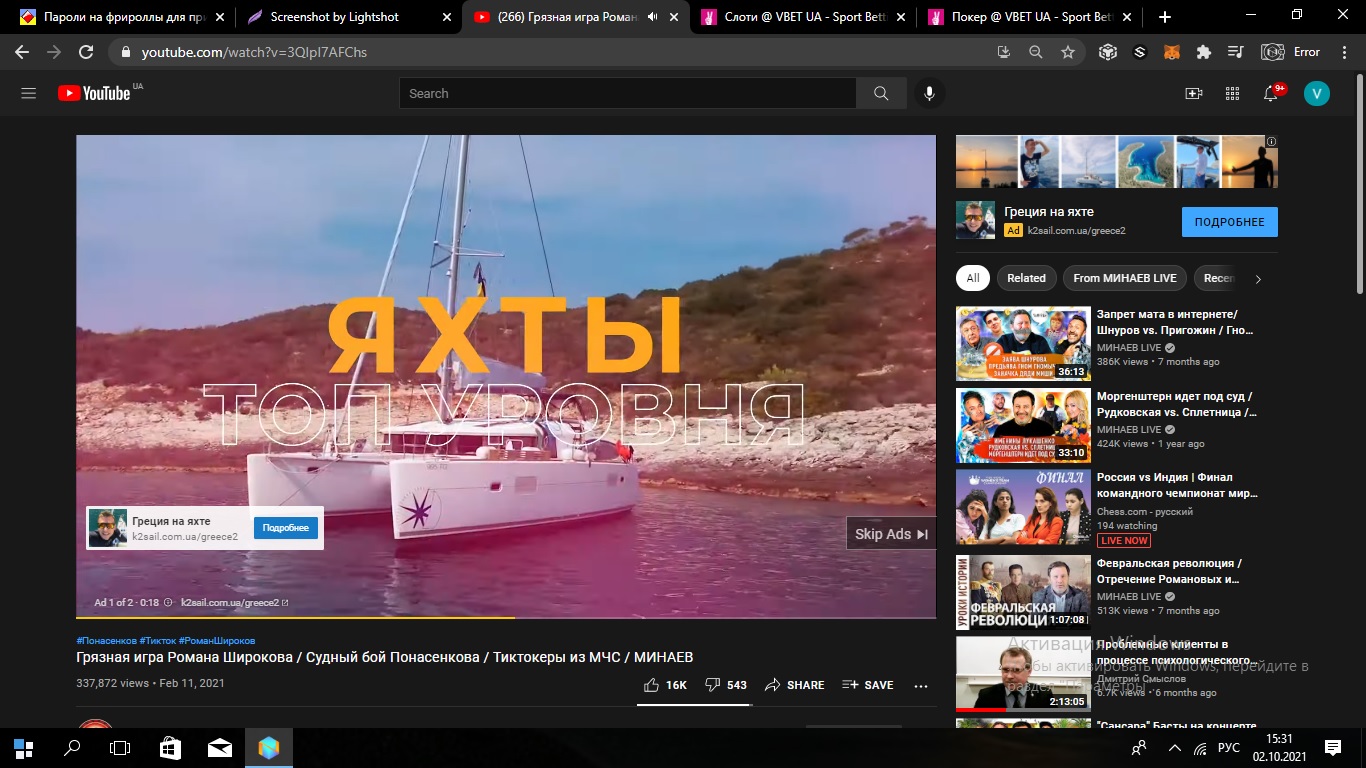Mute the YouTube tab via its speaker icon
This screenshot has height=768, width=1366.
(653, 17)
